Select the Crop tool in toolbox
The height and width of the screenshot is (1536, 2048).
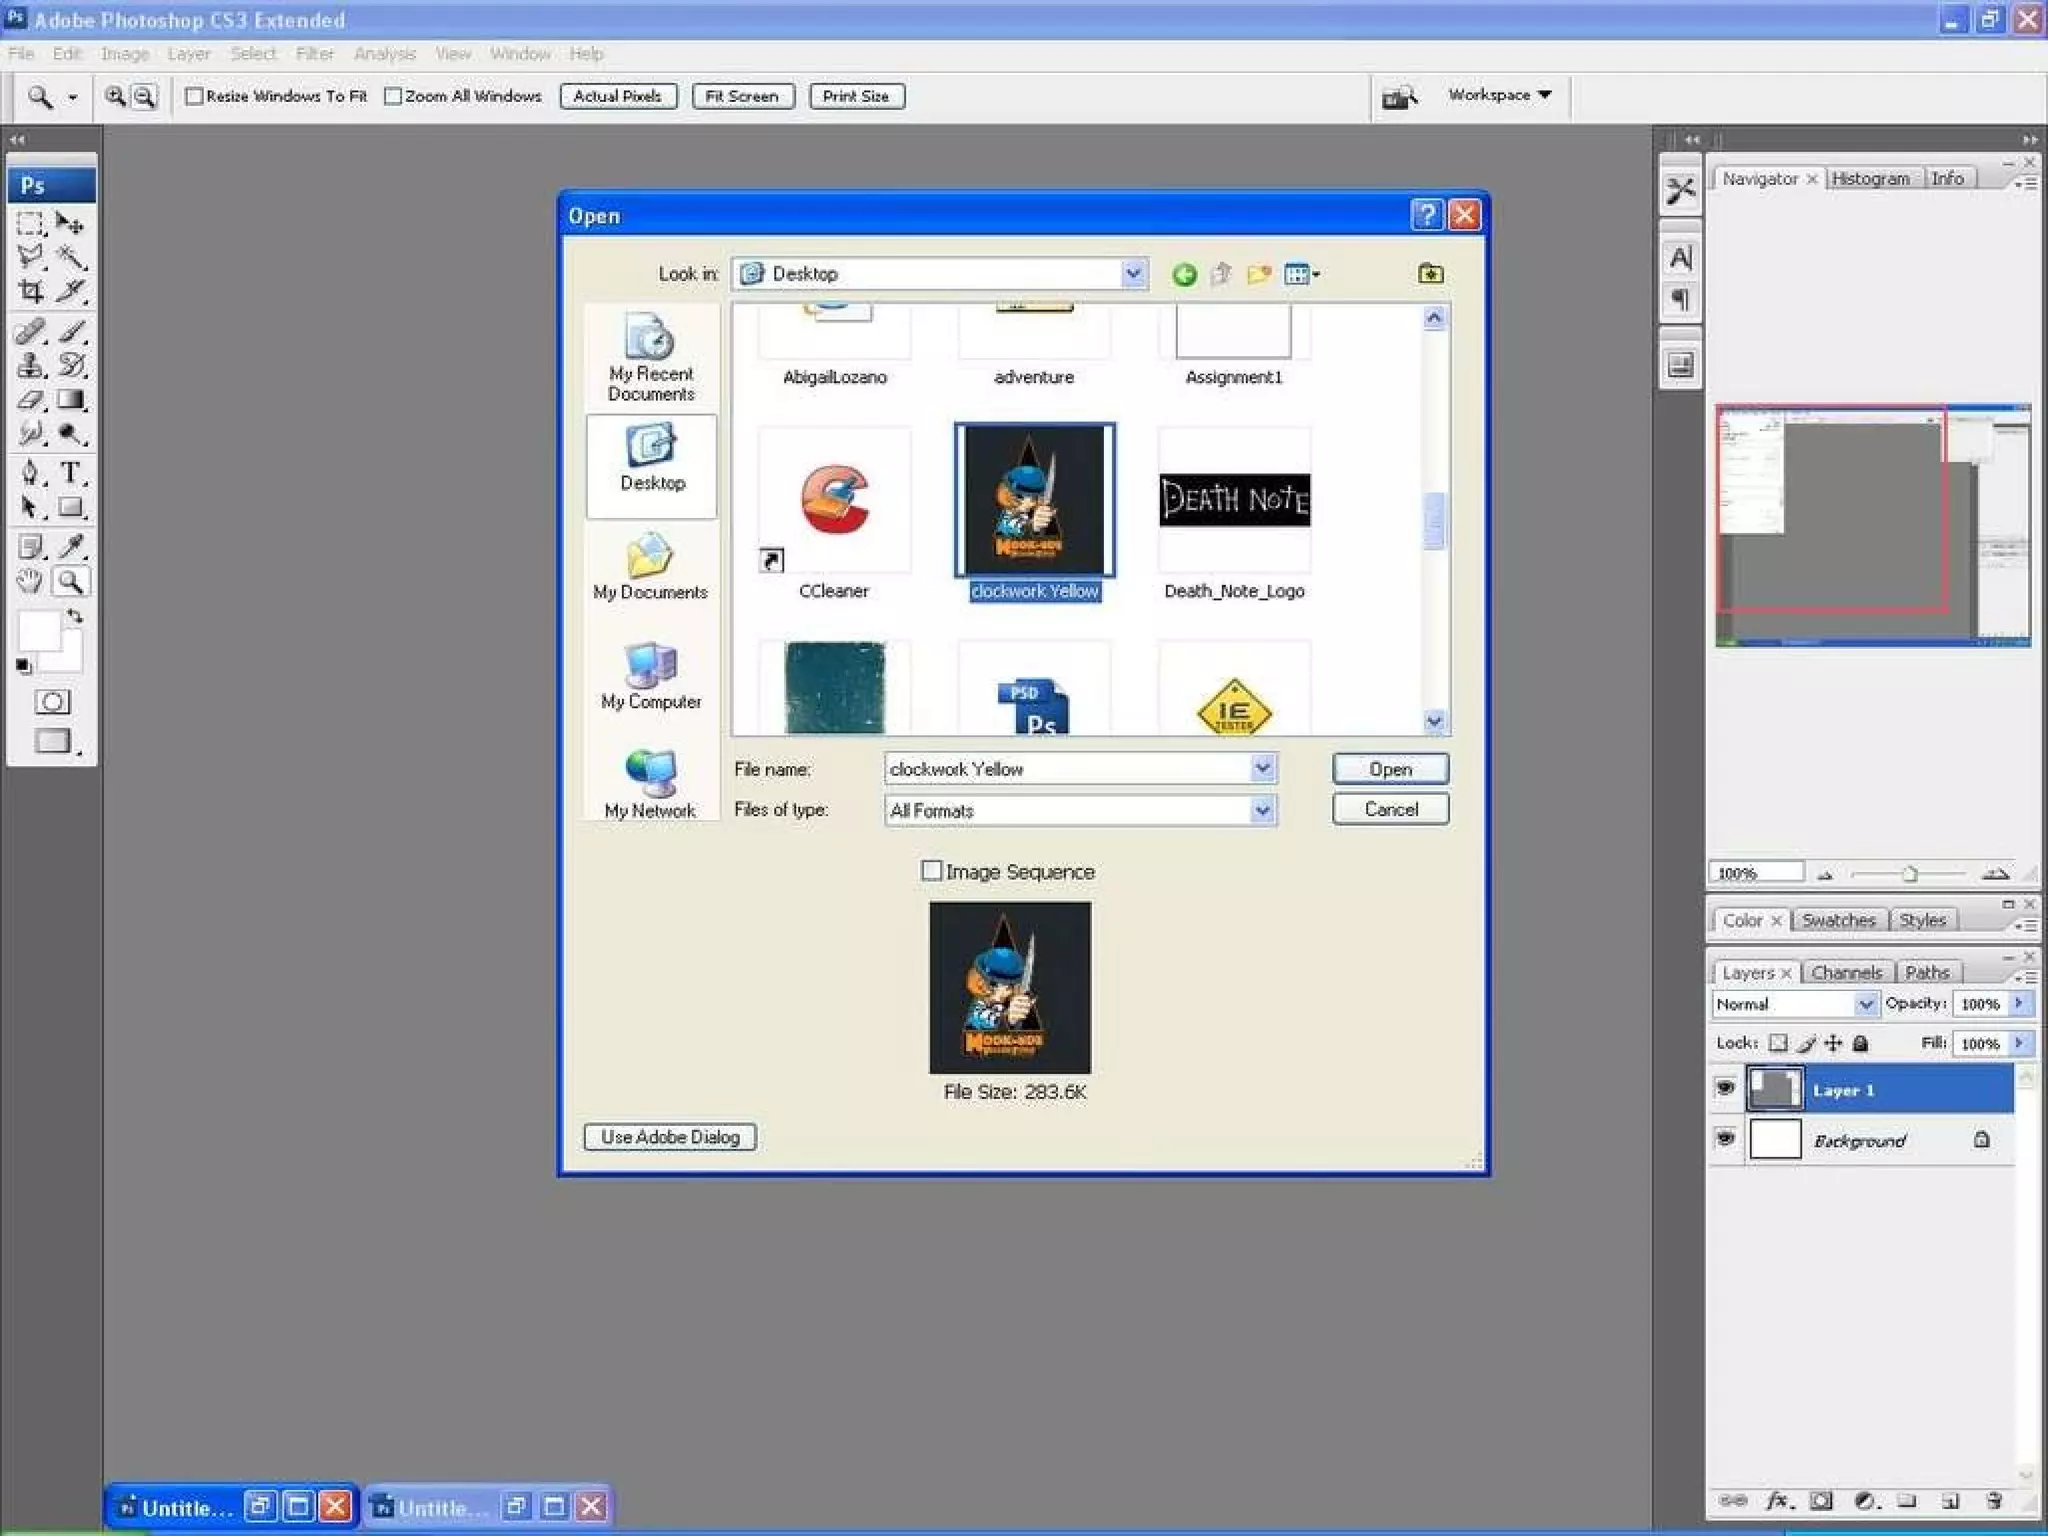coord(30,291)
